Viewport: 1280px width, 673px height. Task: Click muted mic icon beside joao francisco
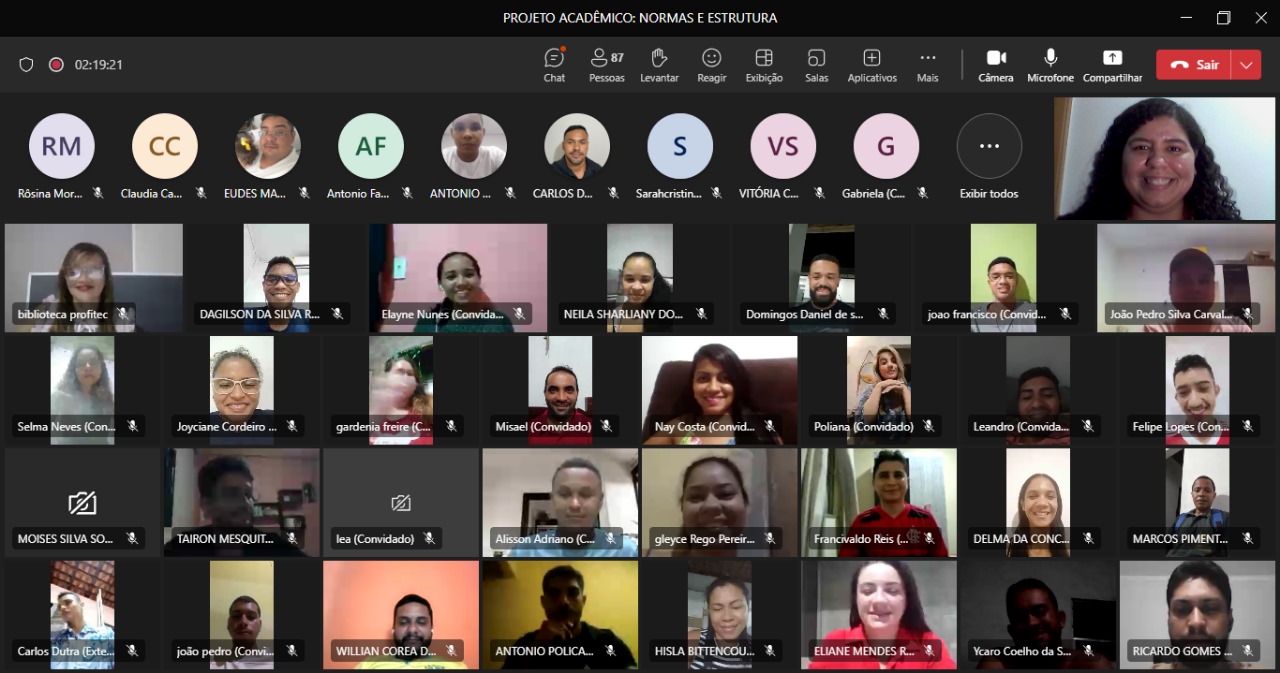click(1065, 314)
